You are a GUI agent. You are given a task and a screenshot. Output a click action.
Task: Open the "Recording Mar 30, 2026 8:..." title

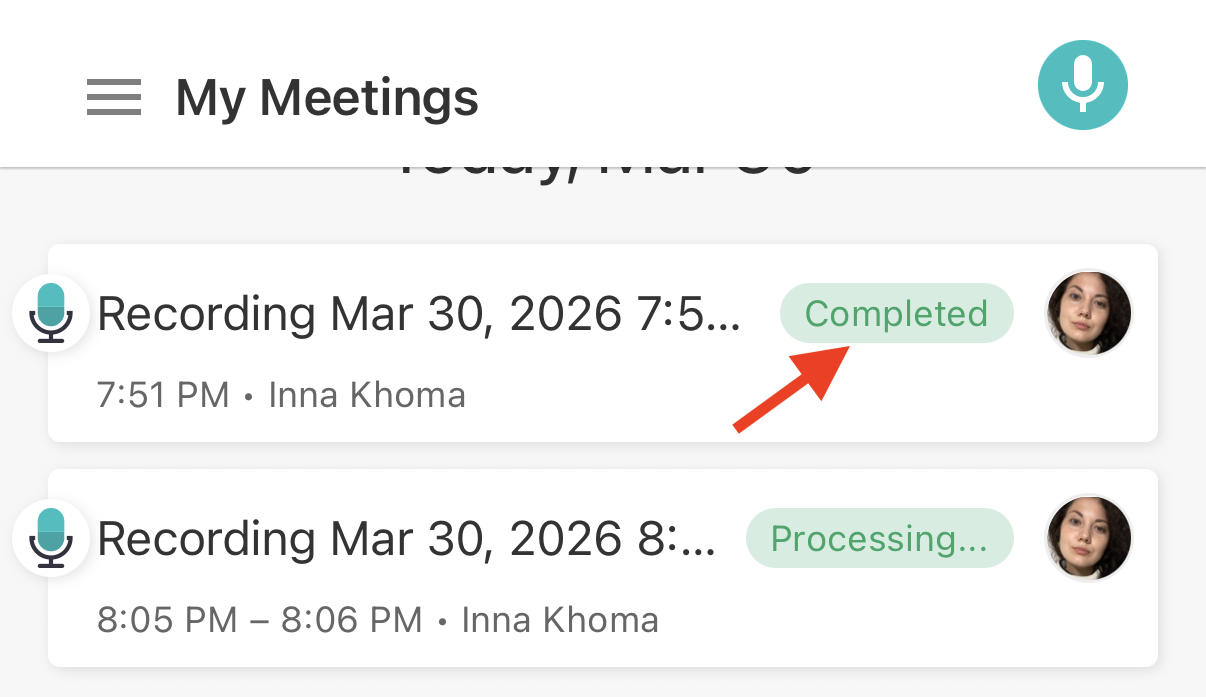(407, 540)
